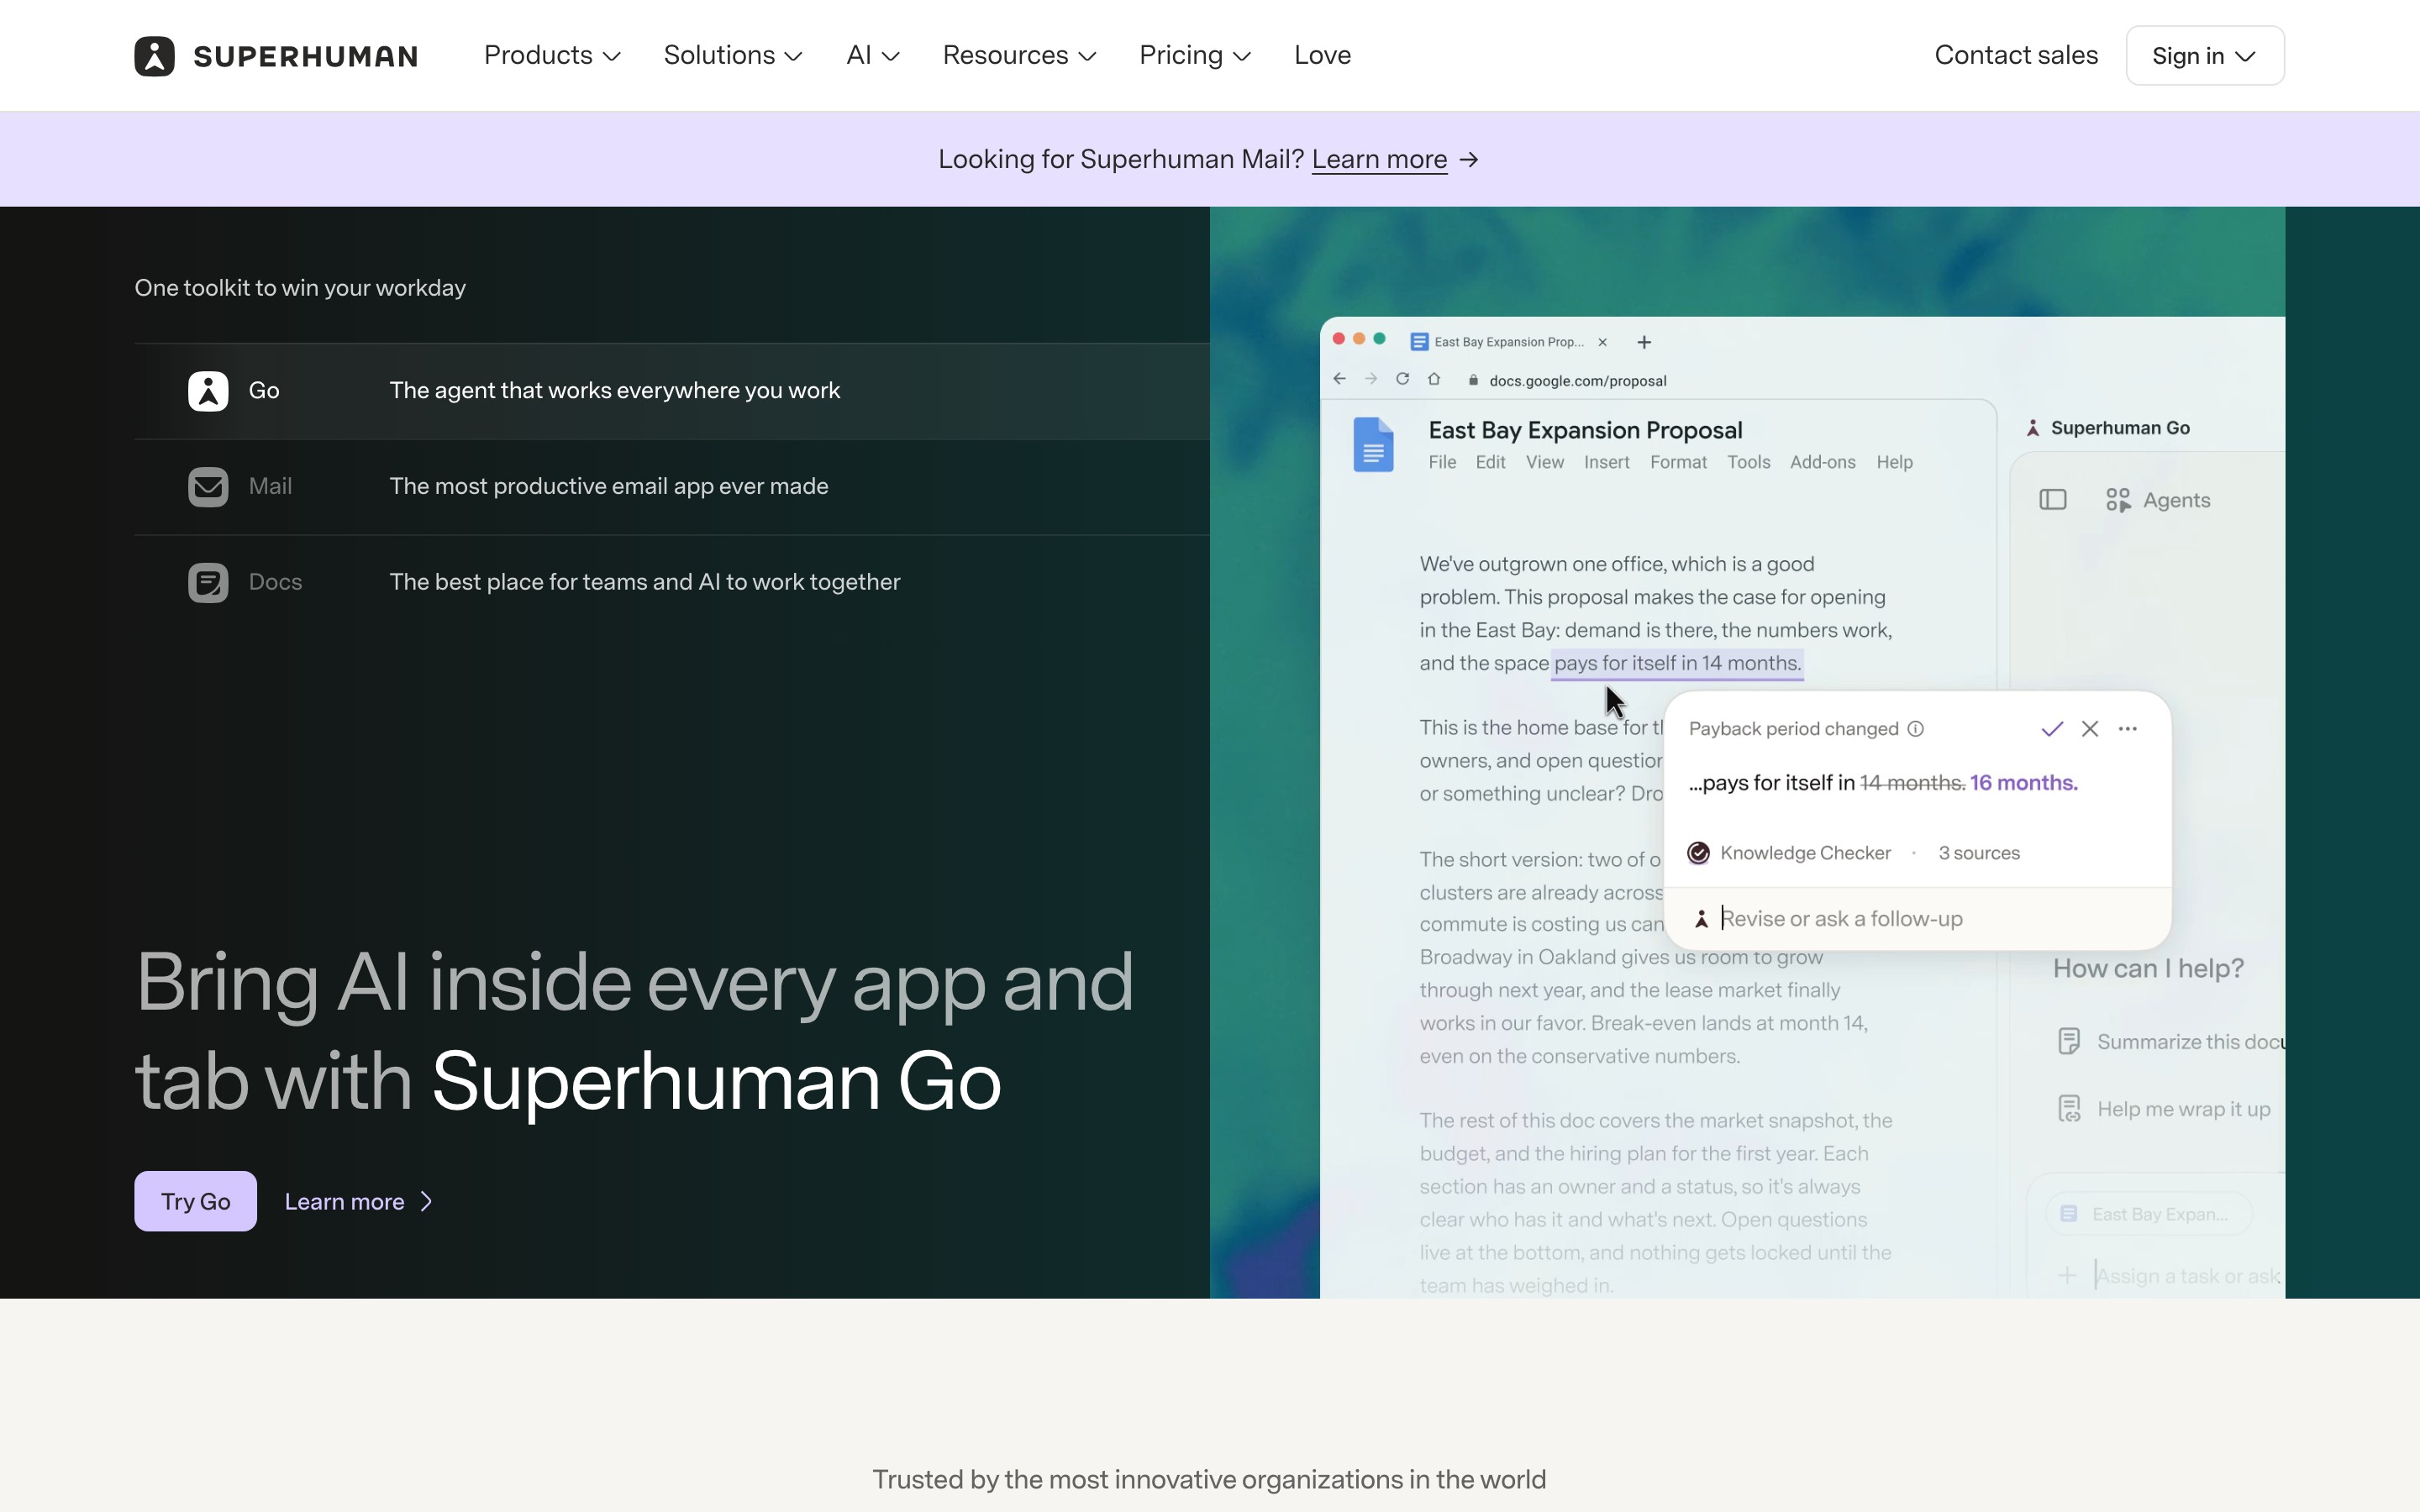Screen dimensions: 2420x1512
Task: Open the Help menu in the doc
Action: click(x=1894, y=462)
